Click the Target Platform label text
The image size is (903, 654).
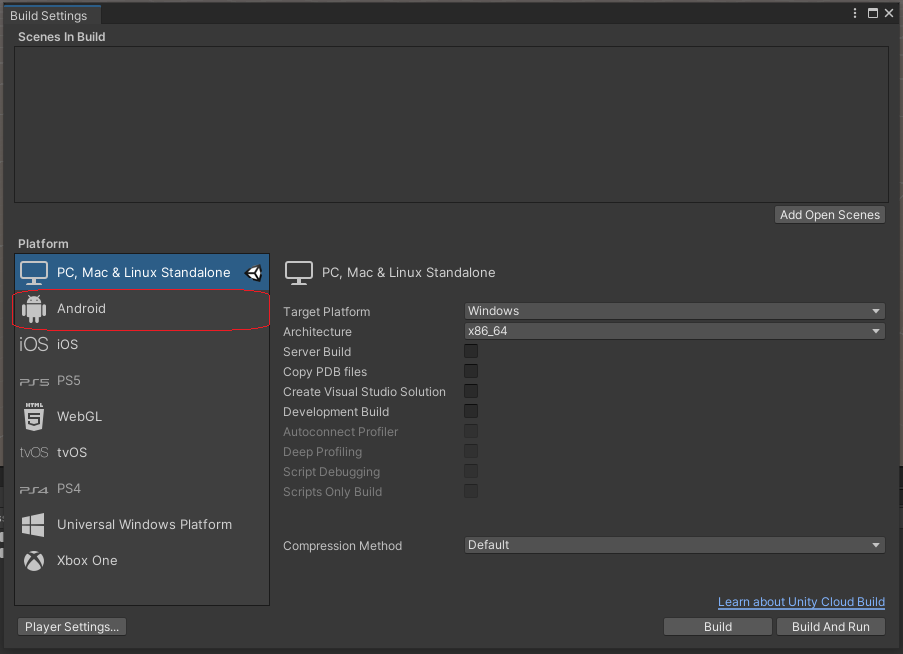pyautogui.click(x=327, y=312)
